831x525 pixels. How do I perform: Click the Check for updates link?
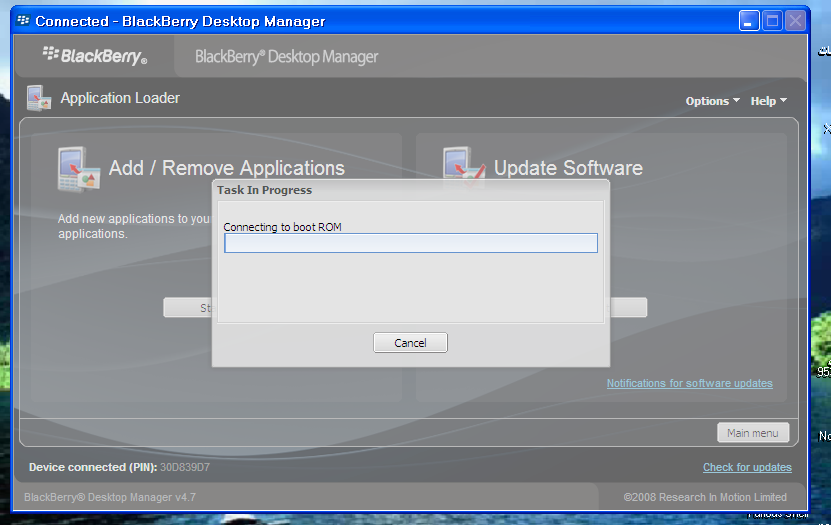(x=747, y=467)
